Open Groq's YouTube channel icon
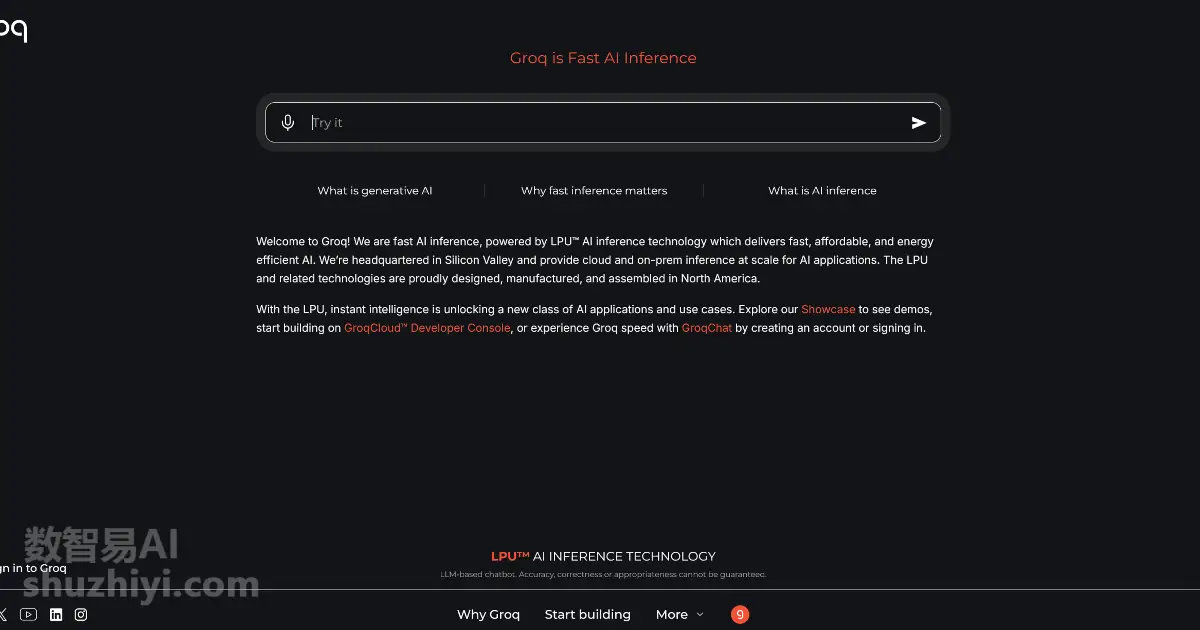 tap(28, 615)
